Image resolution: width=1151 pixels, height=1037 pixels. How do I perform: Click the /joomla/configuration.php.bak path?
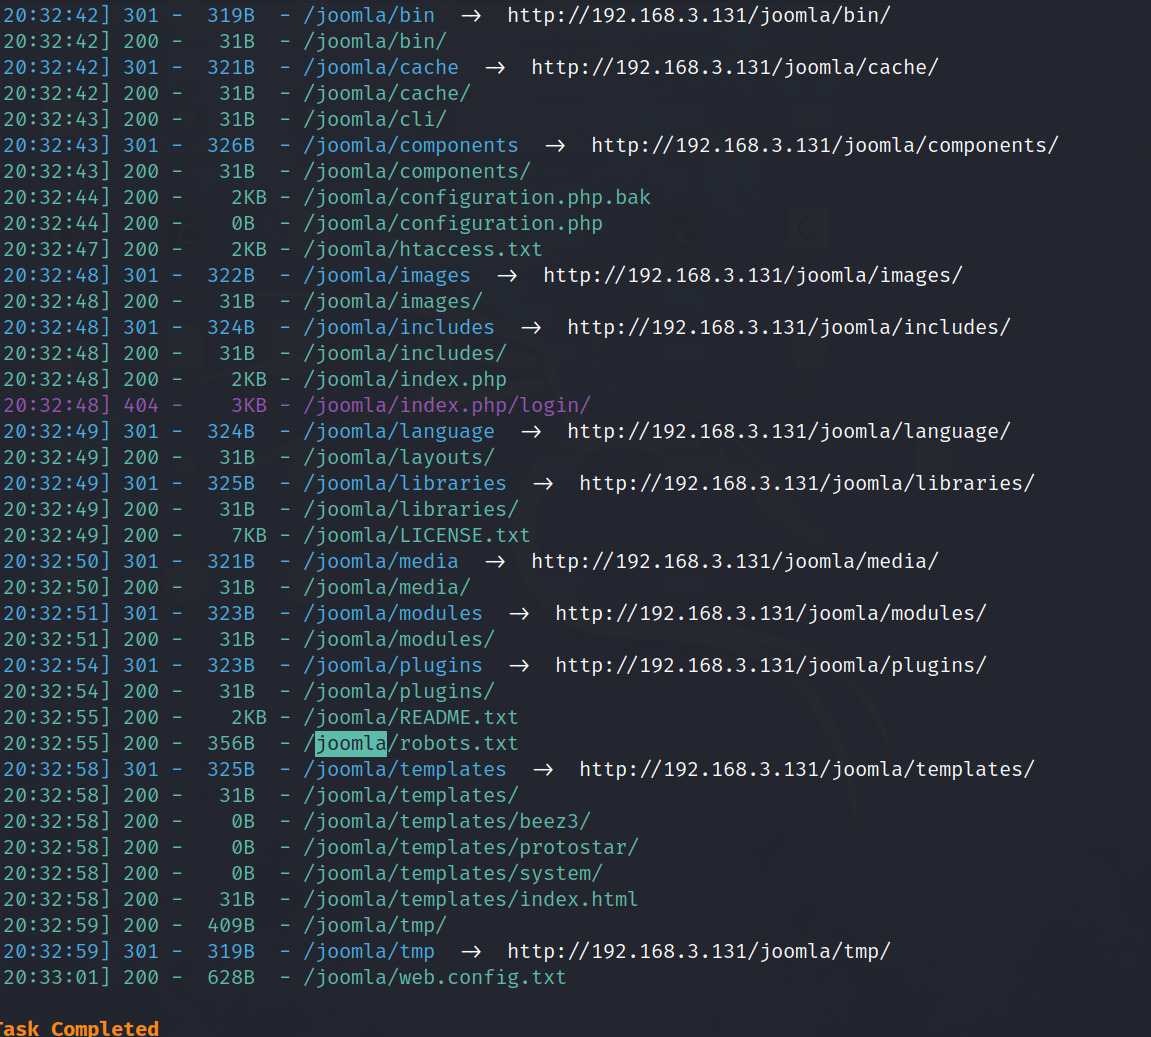tap(477, 197)
